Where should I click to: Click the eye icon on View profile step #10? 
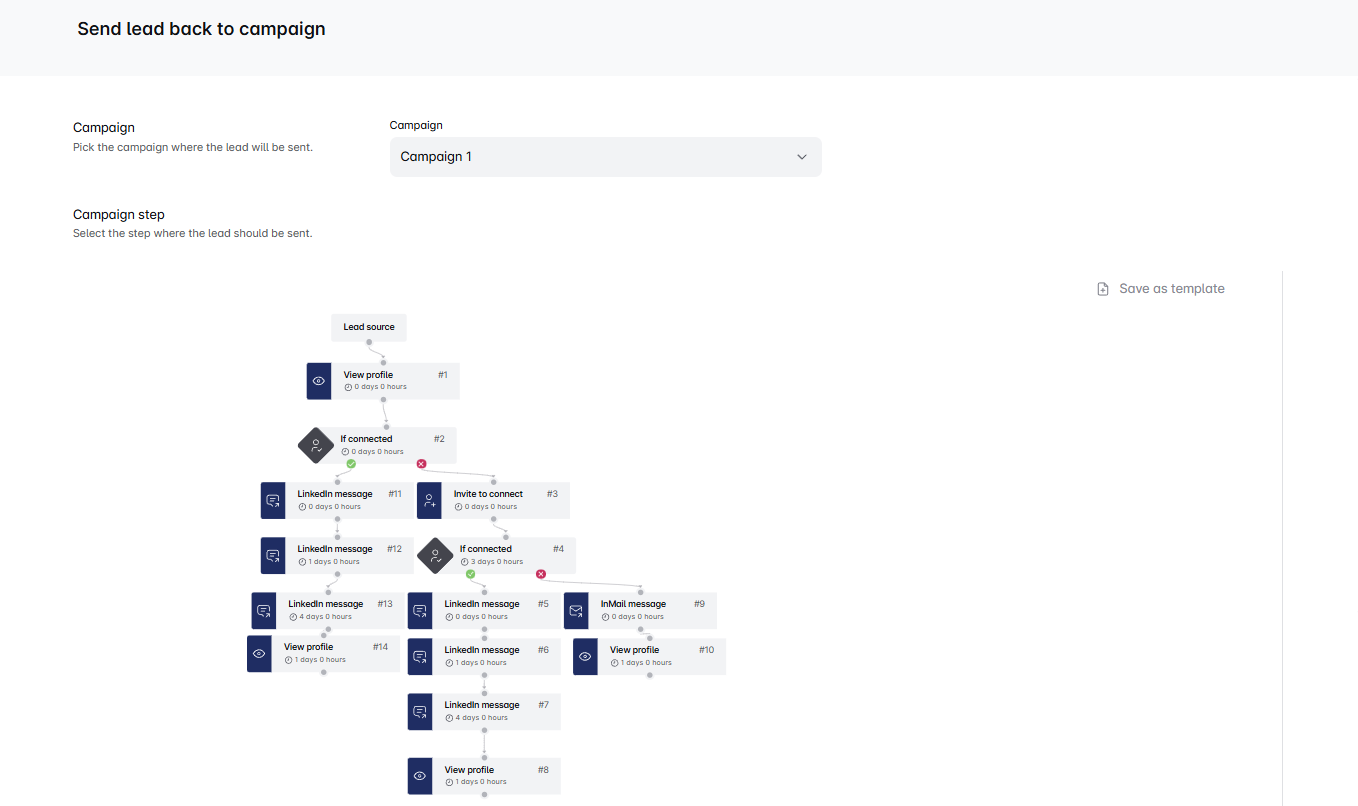(x=585, y=656)
